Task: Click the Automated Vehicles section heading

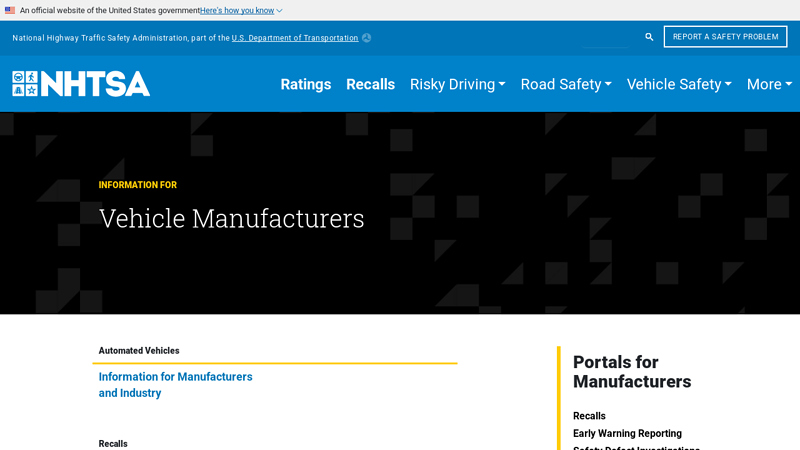Action: [x=139, y=351]
